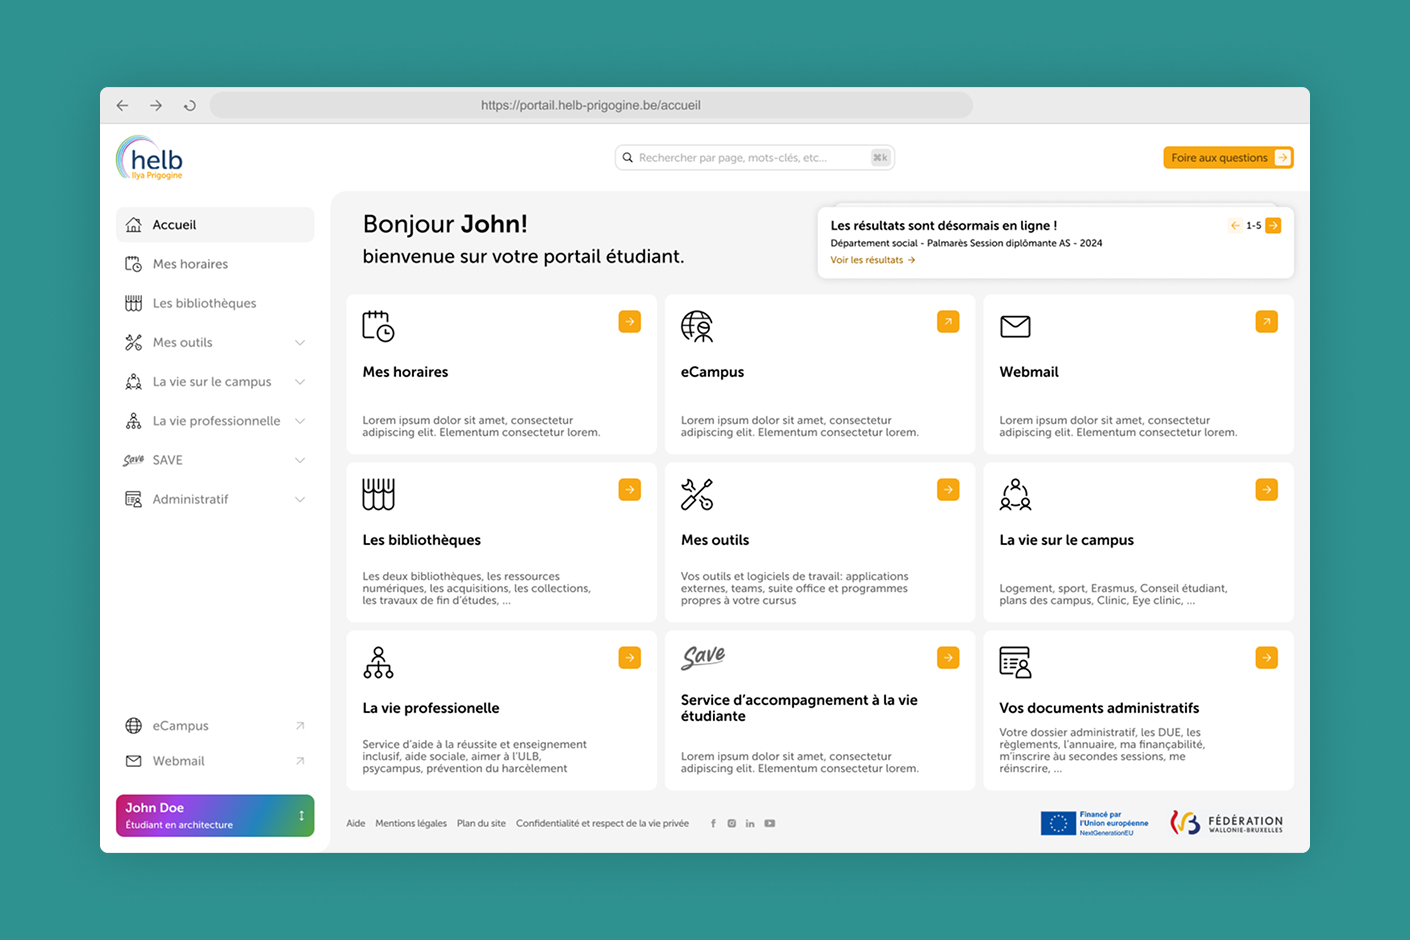The width and height of the screenshot is (1410, 940).
Task: Click the helb Ilya Prigogine logo
Action: tap(150, 158)
